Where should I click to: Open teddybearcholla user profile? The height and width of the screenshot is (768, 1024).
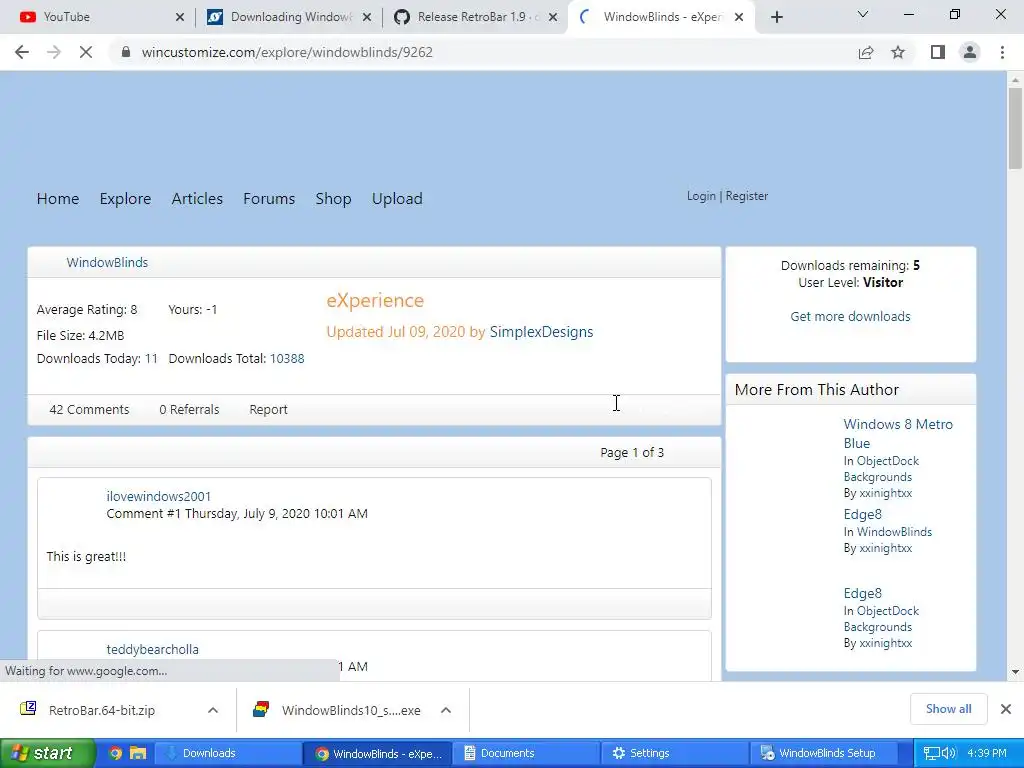click(x=152, y=649)
